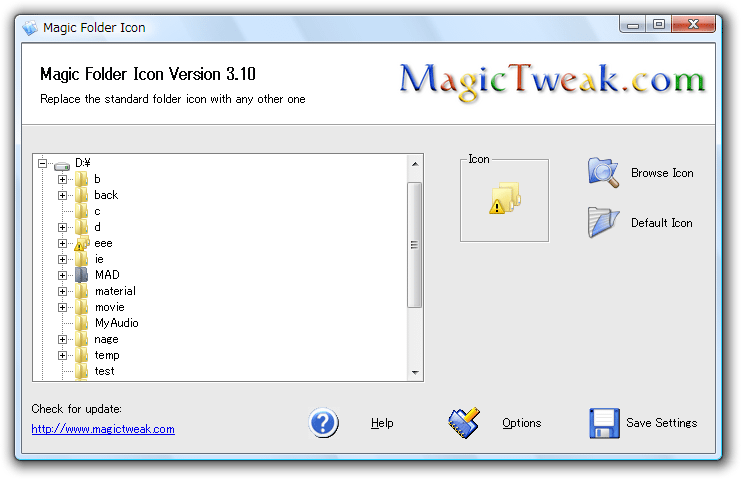This screenshot has width=742, height=479.
Task: Click the Default Icon open-folder icon
Action: (603, 222)
